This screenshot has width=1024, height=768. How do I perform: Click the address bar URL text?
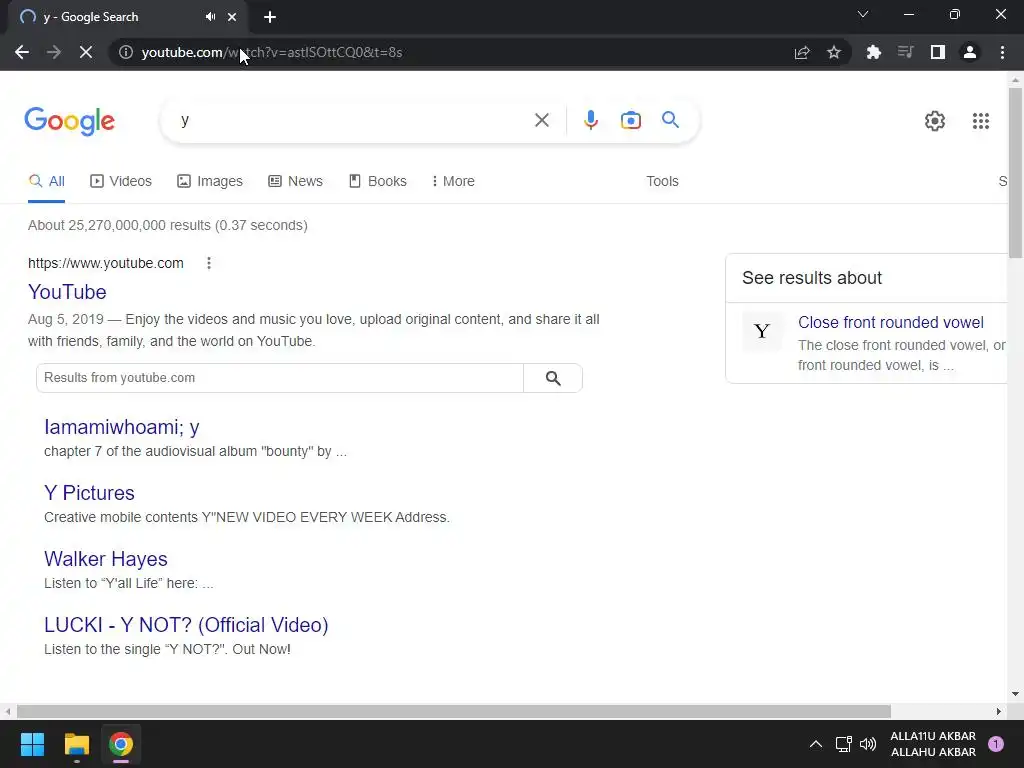click(x=272, y=52)
